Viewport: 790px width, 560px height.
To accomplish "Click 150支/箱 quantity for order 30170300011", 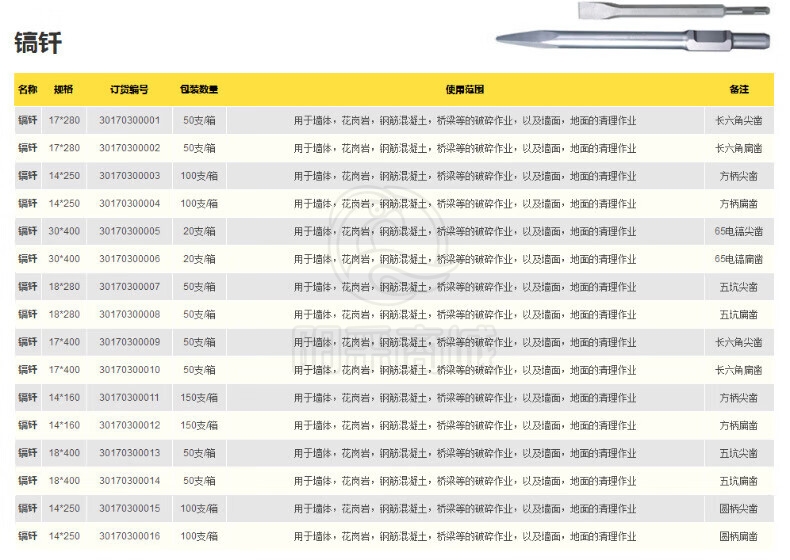I will pos(199,398).
